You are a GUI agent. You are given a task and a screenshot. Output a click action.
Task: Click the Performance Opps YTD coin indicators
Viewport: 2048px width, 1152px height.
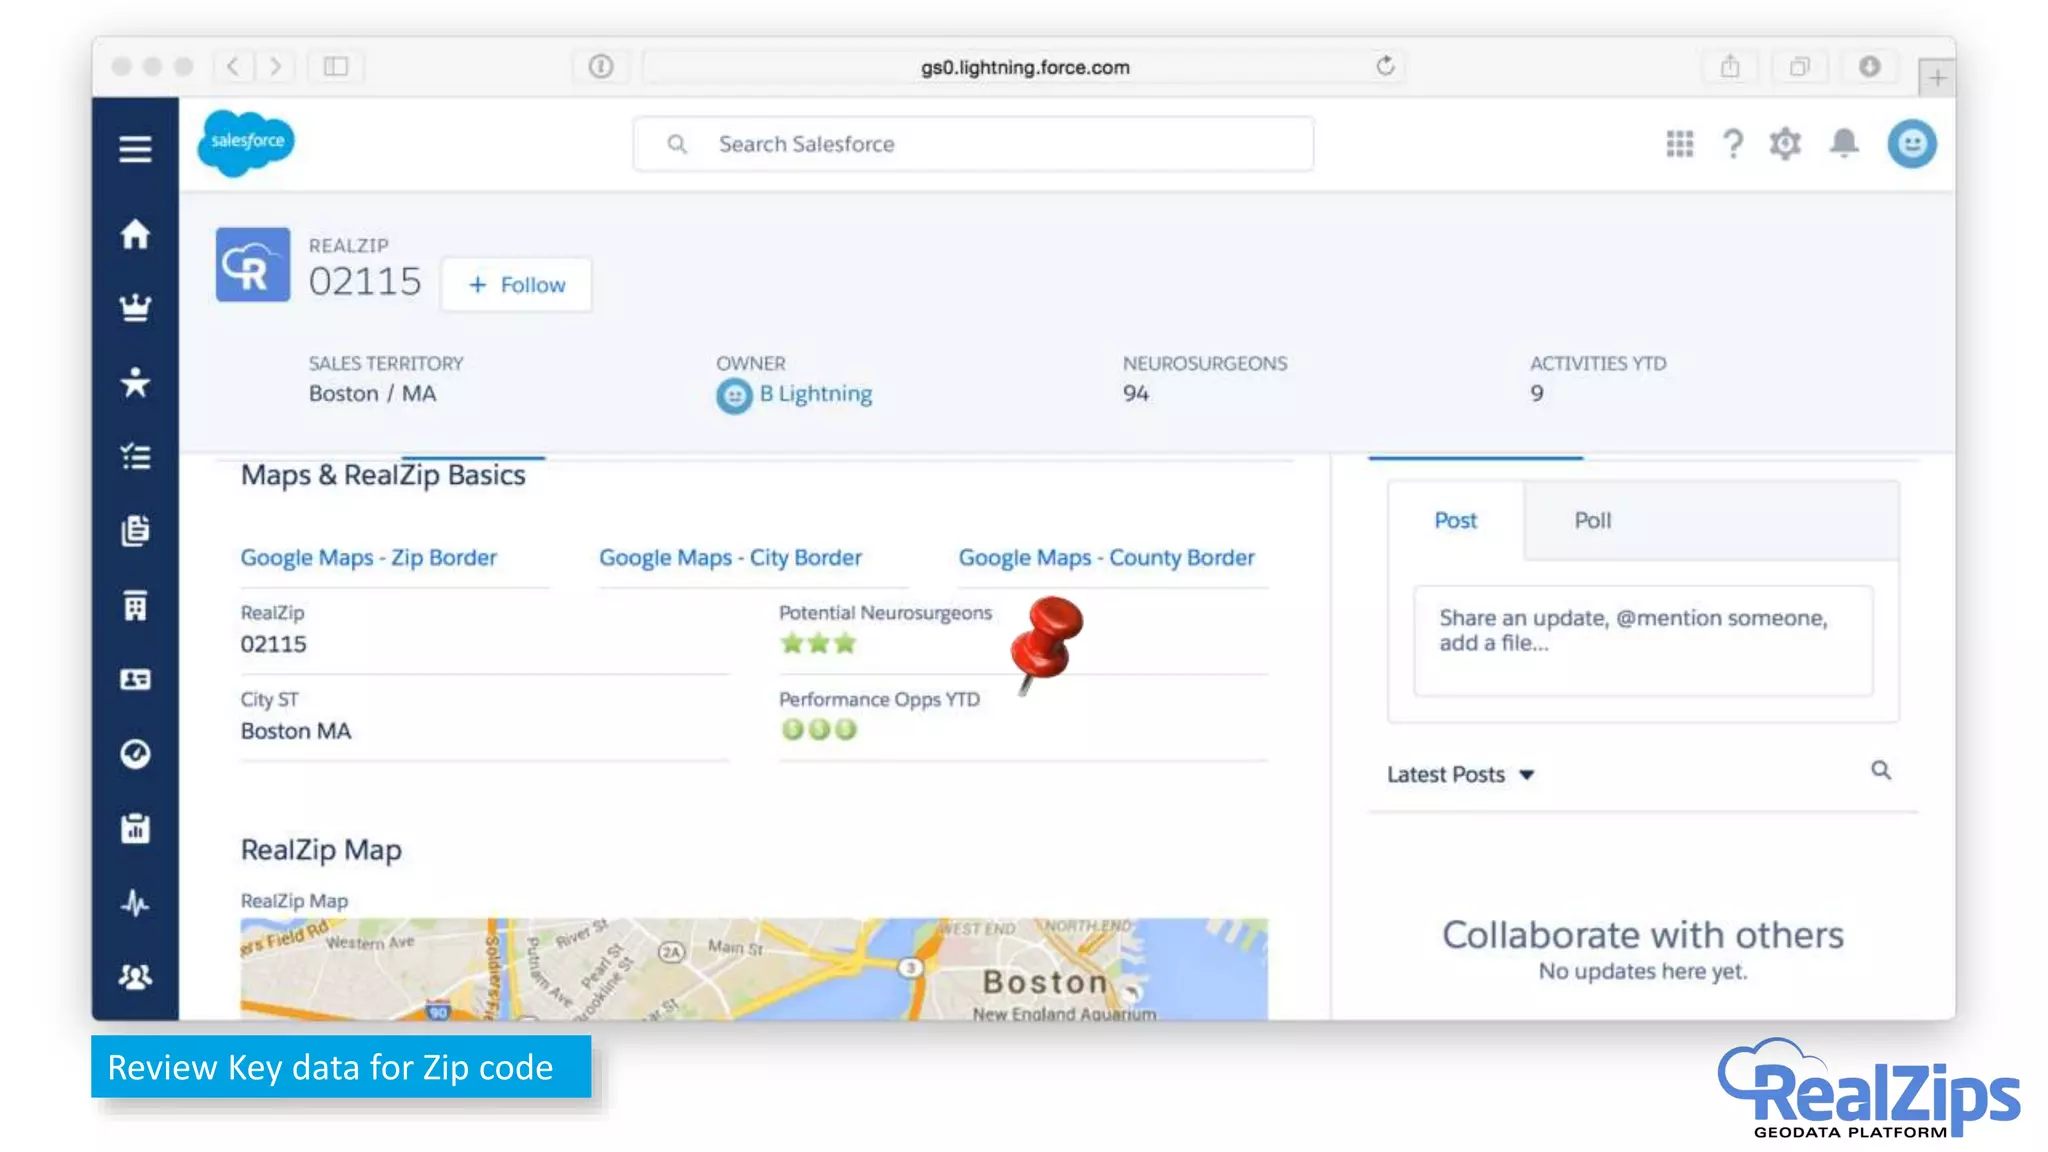(x=818, y=730)
